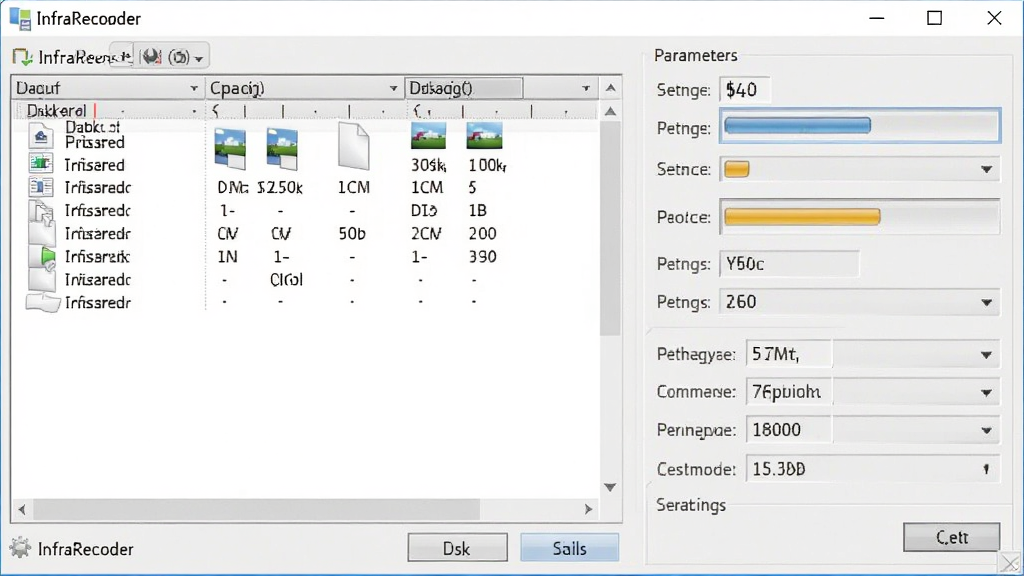Image resolution: width=1024 pixels, height=576 pixels.
Task: Click the green download arrow toolbar icon
Action: pyautogui.click(x=22, y=57)
